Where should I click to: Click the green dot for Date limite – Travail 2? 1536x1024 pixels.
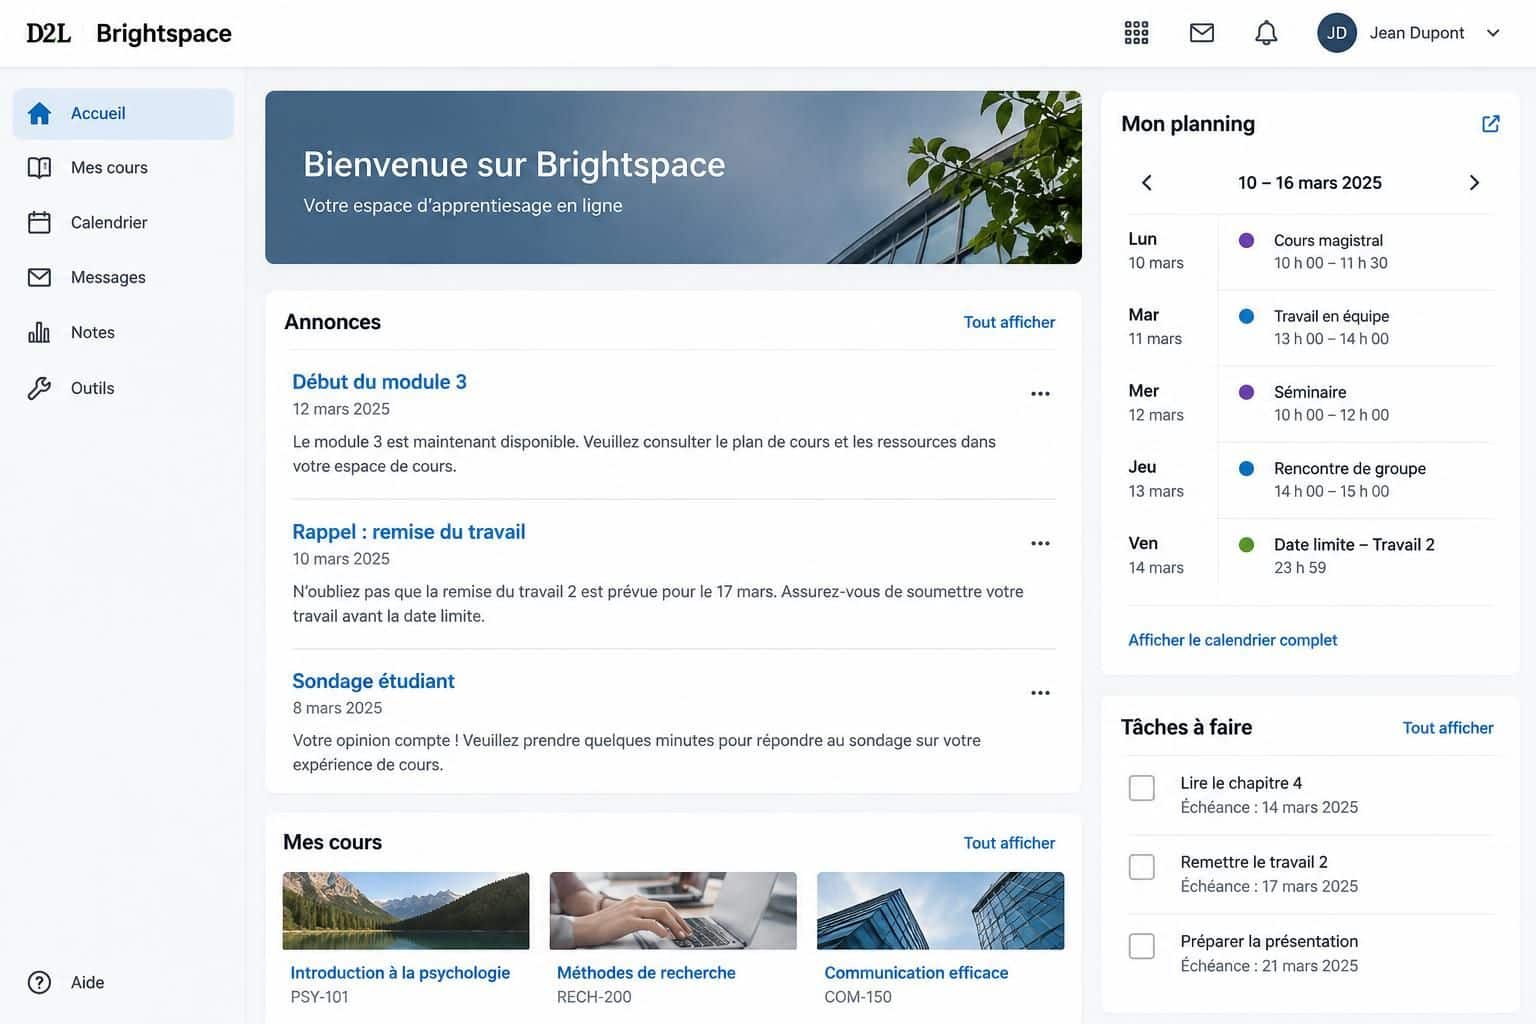pyautogui.click(x=1246, y=545)
